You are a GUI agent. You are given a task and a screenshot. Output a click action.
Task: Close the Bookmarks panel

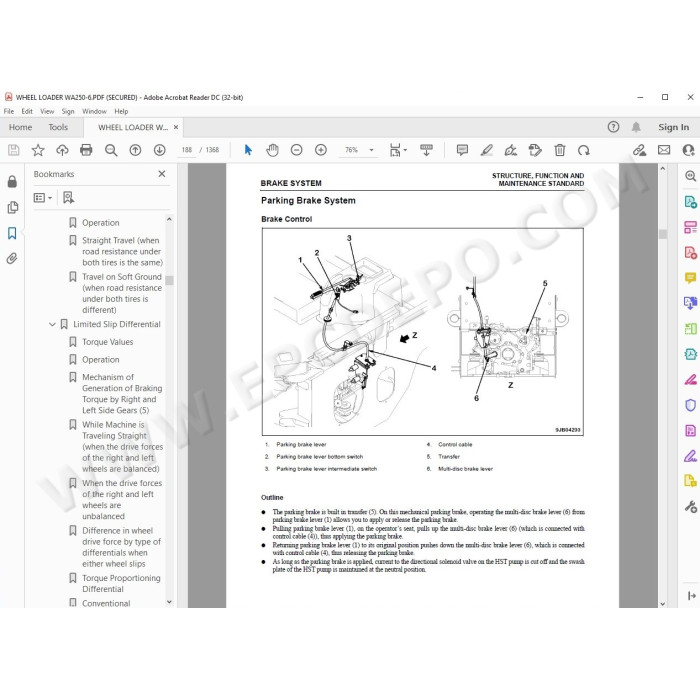coord(162,174)
